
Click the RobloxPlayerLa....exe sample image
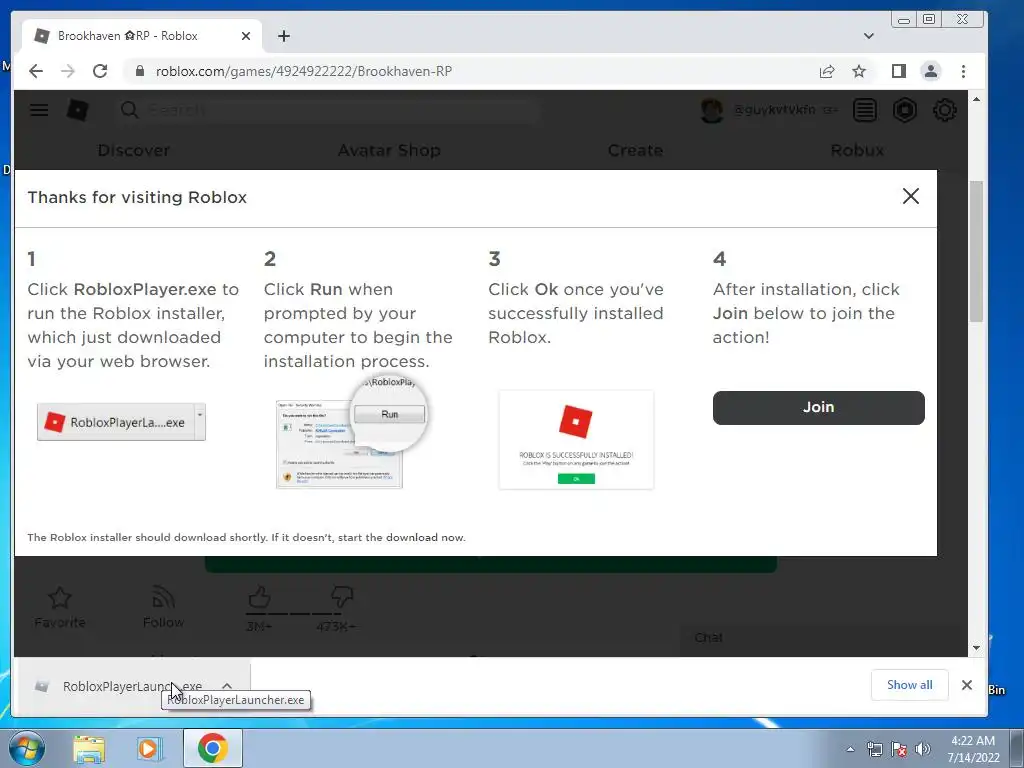tap(121, 422)
